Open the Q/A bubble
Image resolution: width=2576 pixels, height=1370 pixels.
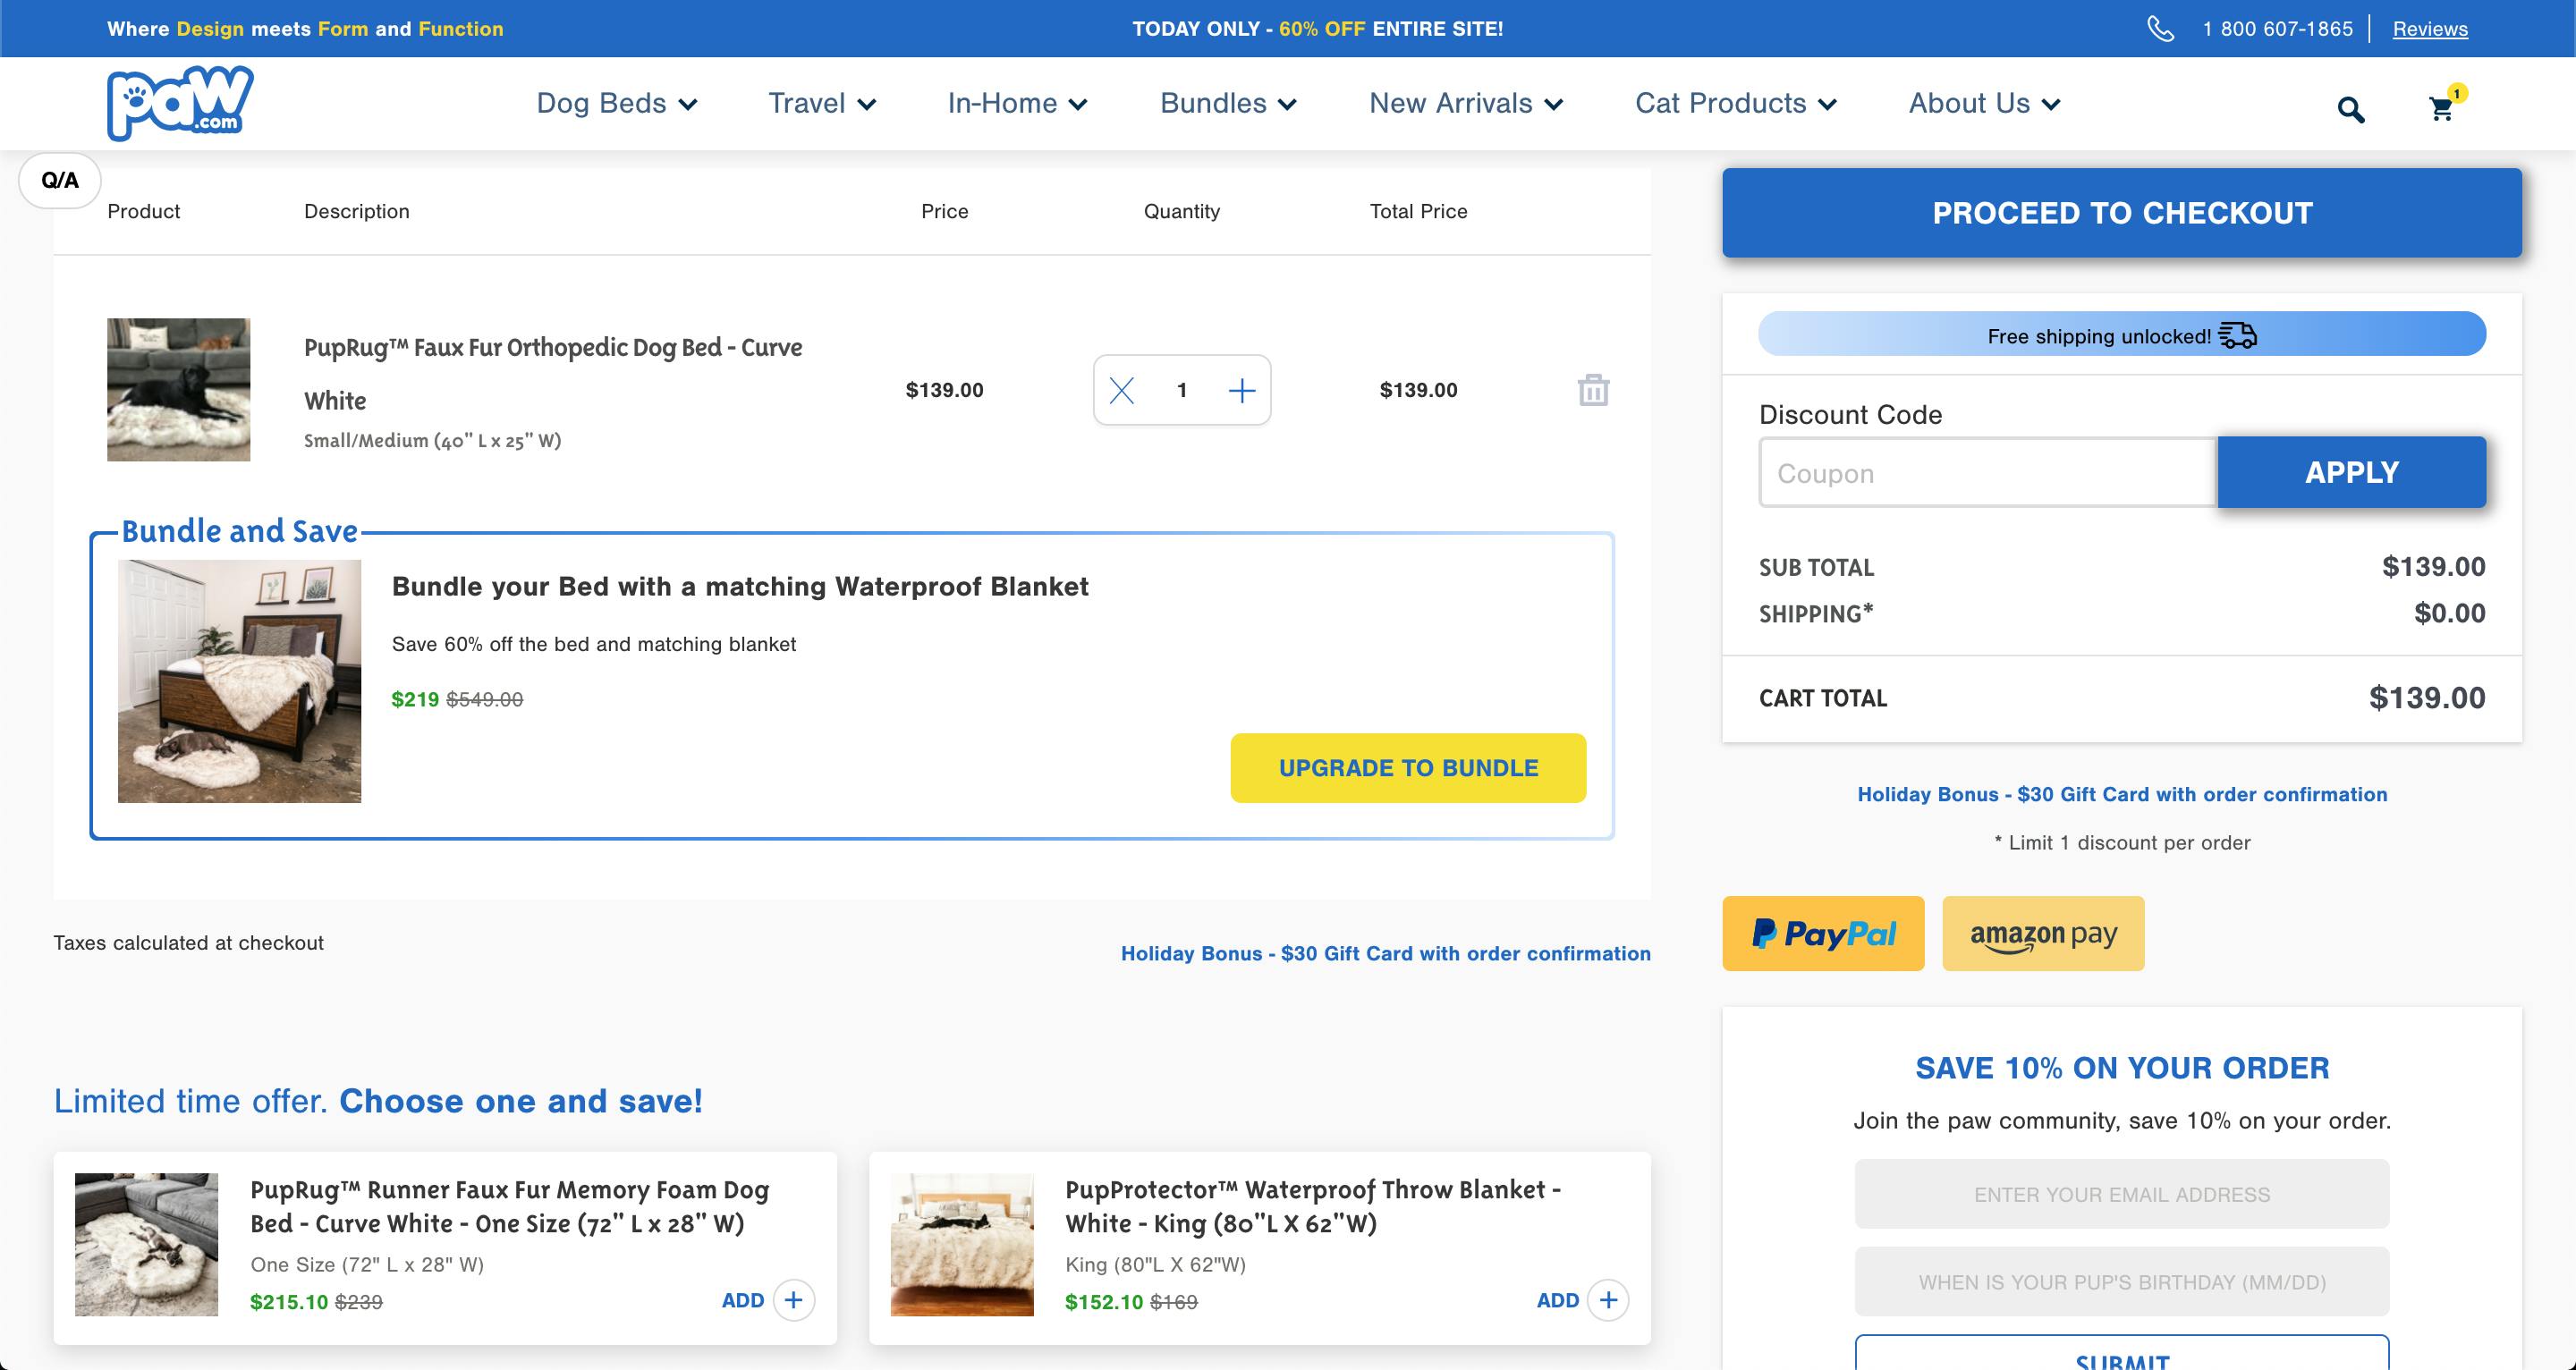click(x=60, y=180)
